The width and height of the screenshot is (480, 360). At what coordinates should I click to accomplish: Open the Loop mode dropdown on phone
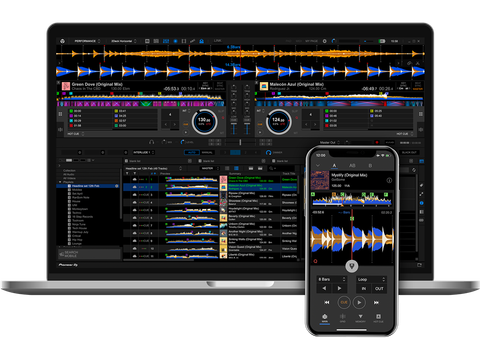(371, 279)
